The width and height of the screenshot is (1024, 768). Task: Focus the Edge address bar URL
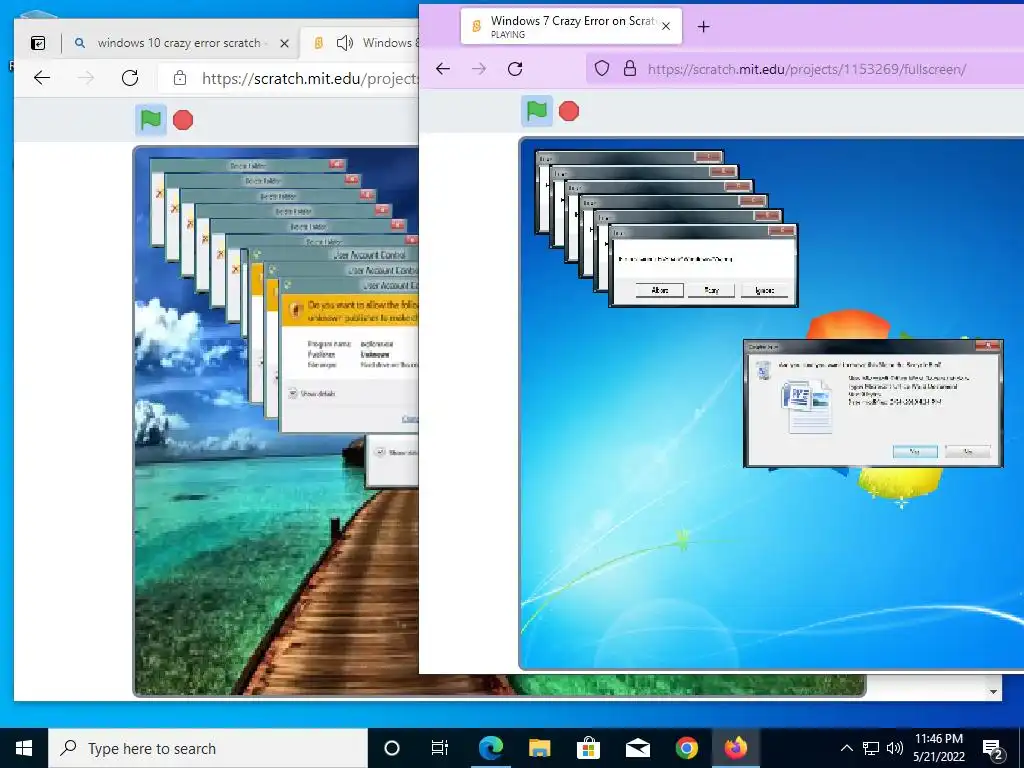[x=309, y=78]
